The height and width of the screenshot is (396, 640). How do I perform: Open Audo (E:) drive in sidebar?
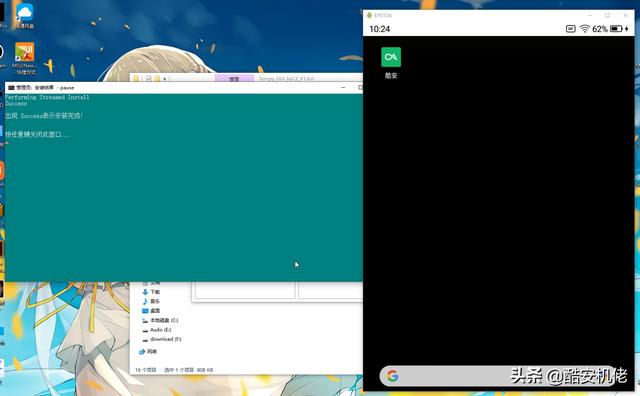(157, 330)
